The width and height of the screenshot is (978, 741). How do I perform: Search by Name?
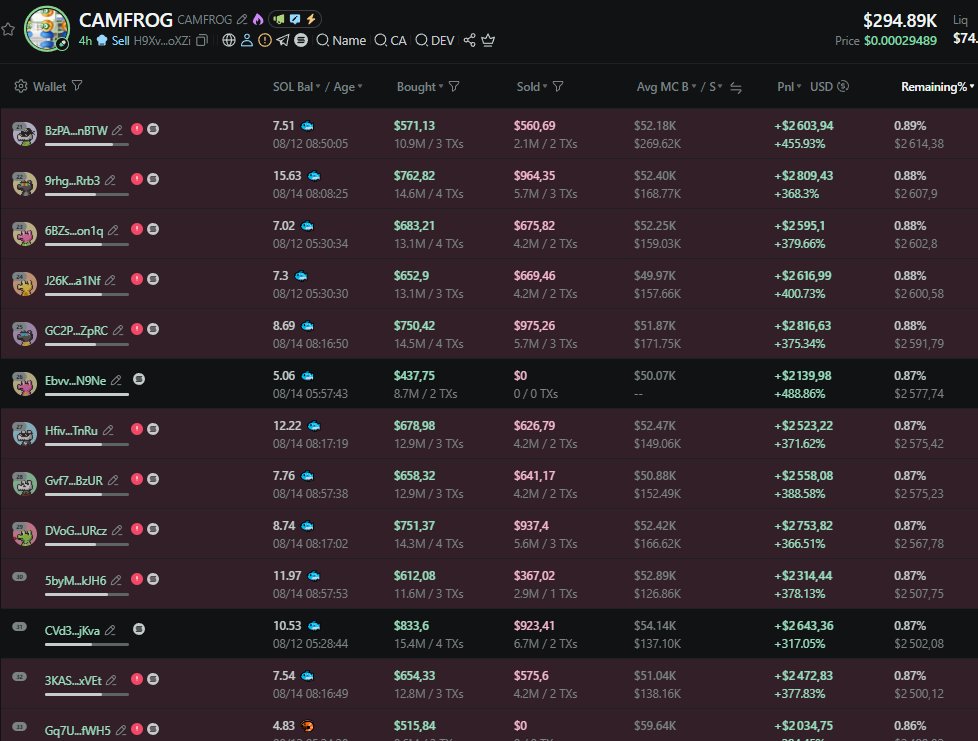(341, 41)
